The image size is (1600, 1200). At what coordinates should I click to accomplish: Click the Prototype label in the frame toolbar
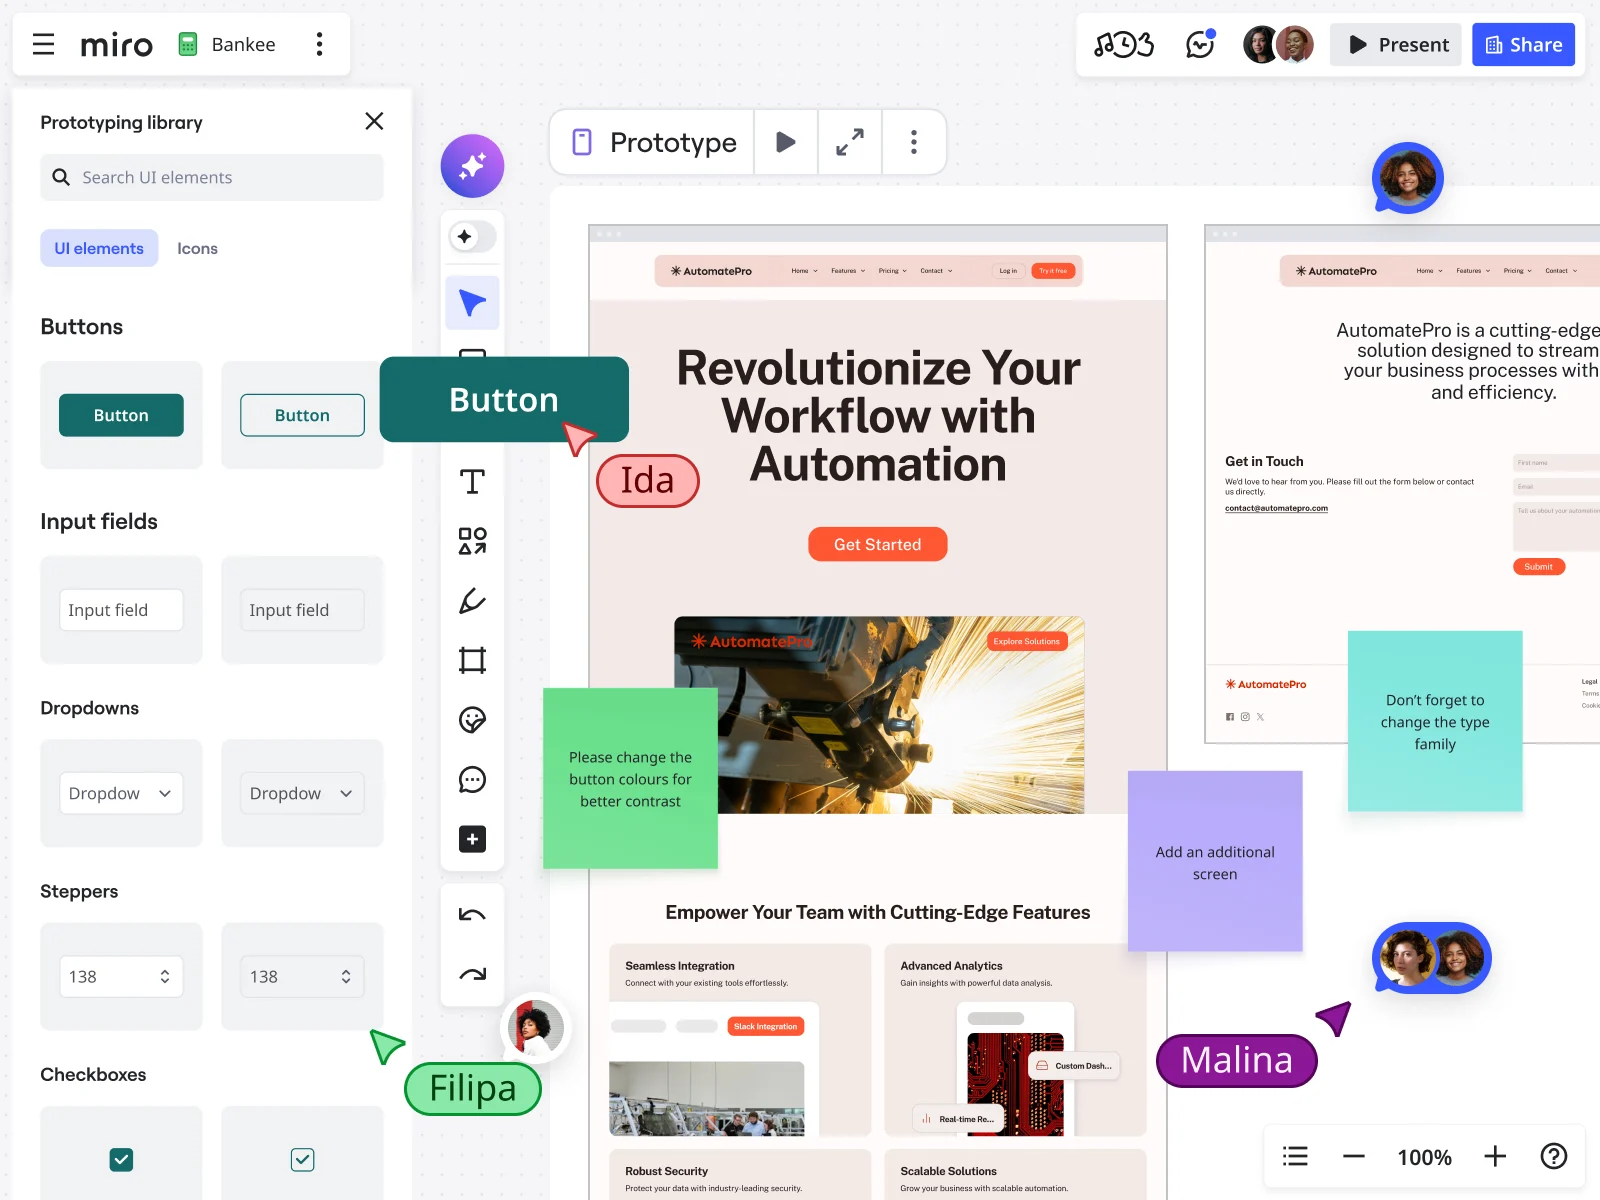673,142
